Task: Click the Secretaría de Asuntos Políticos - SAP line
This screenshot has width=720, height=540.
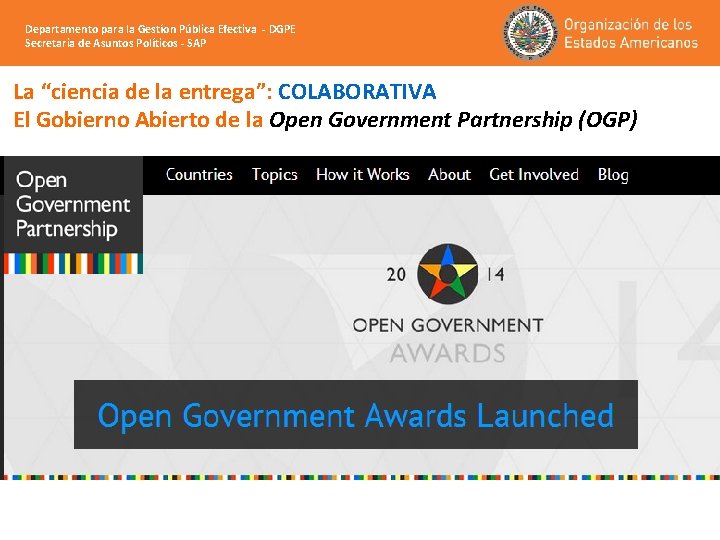Action: (115, 43)
